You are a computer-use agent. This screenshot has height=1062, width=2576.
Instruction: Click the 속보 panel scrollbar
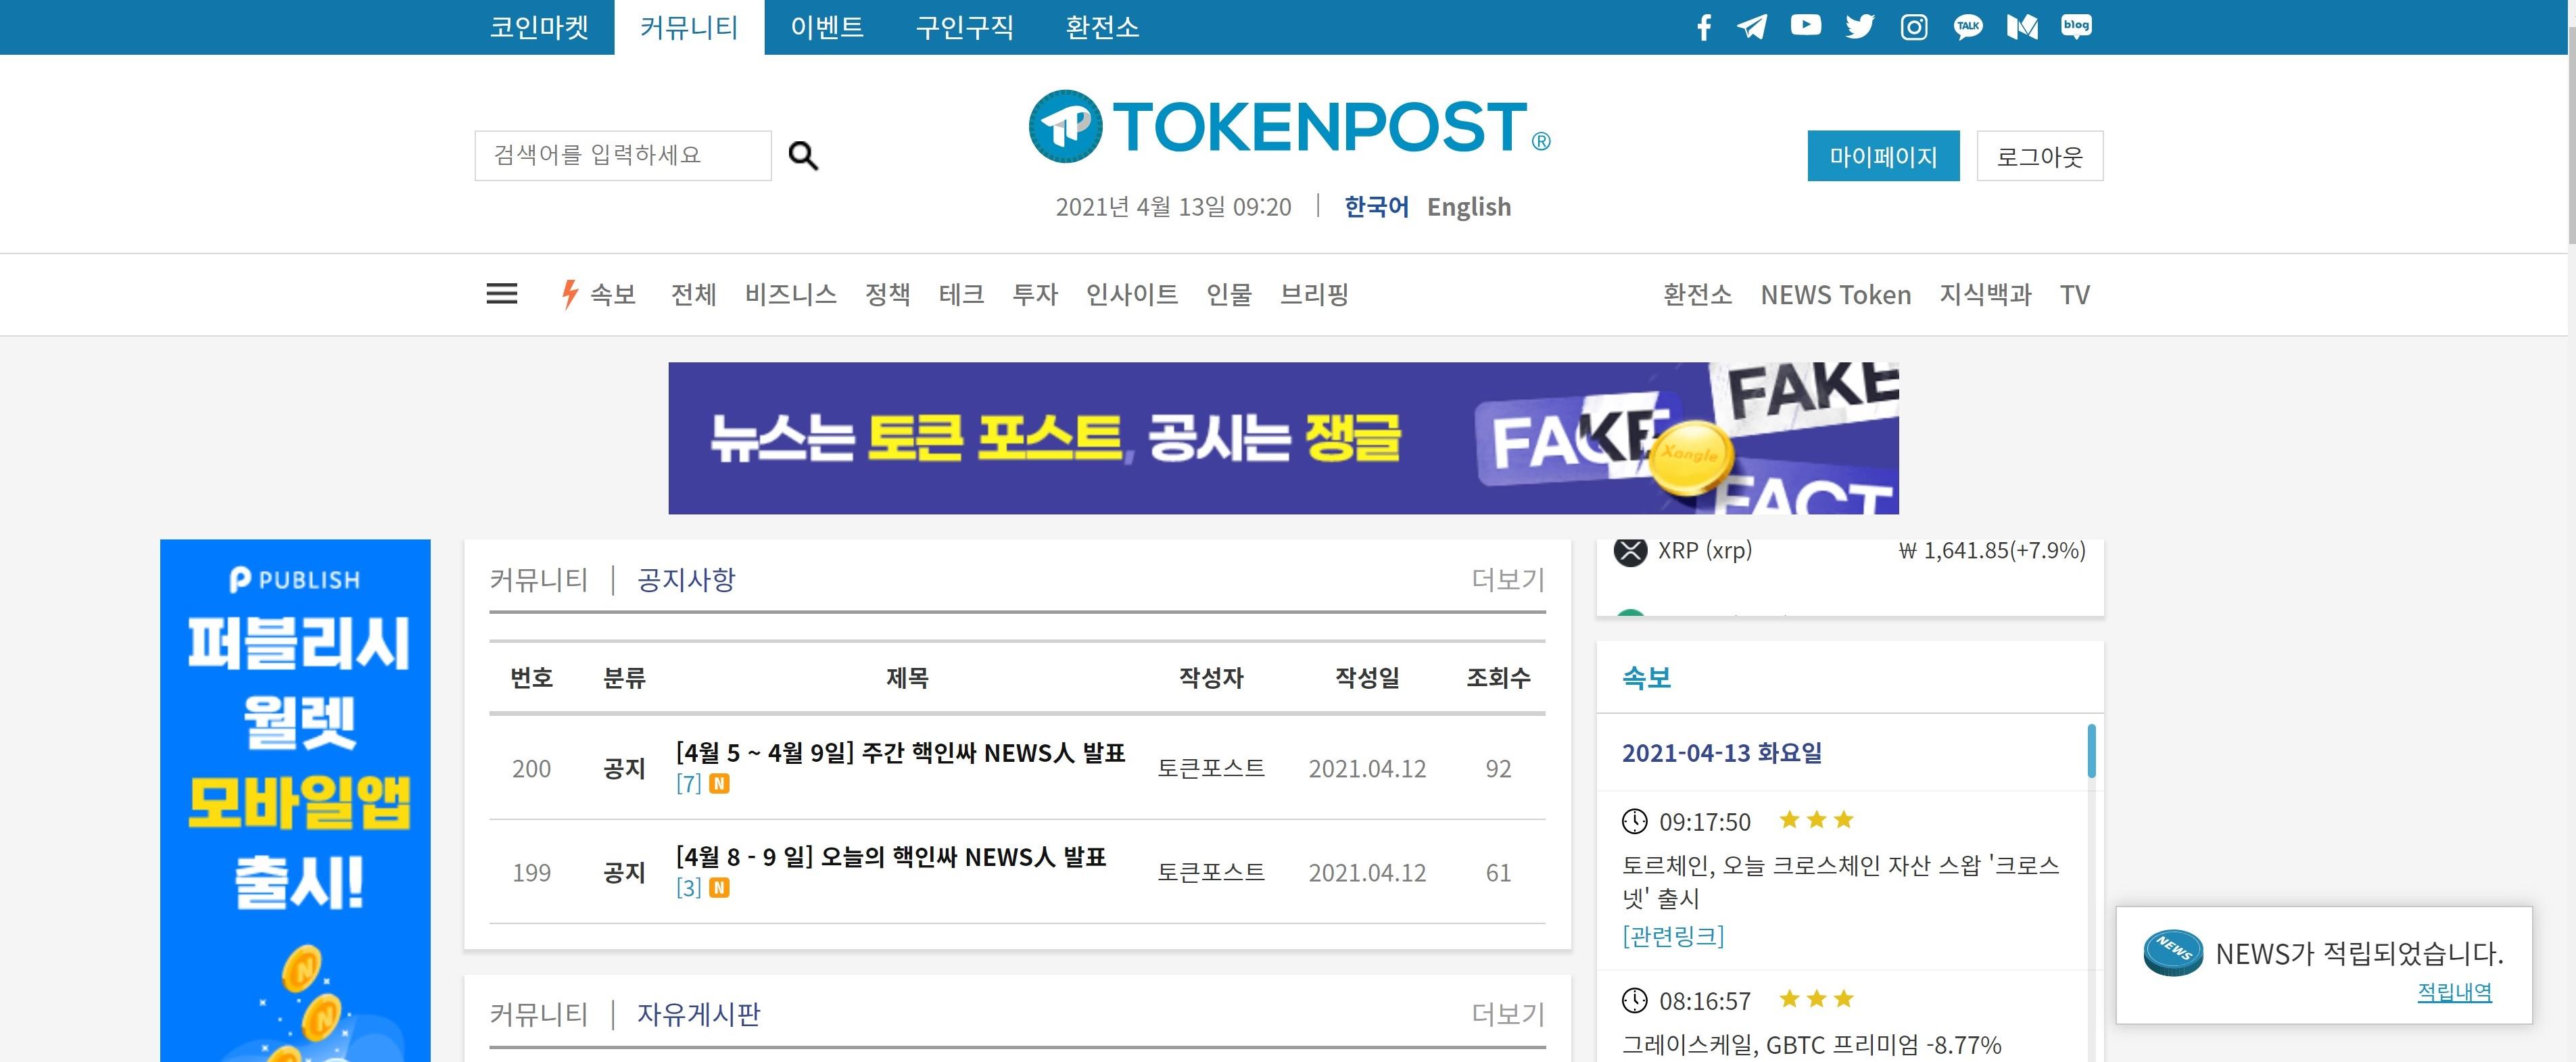2091,750
